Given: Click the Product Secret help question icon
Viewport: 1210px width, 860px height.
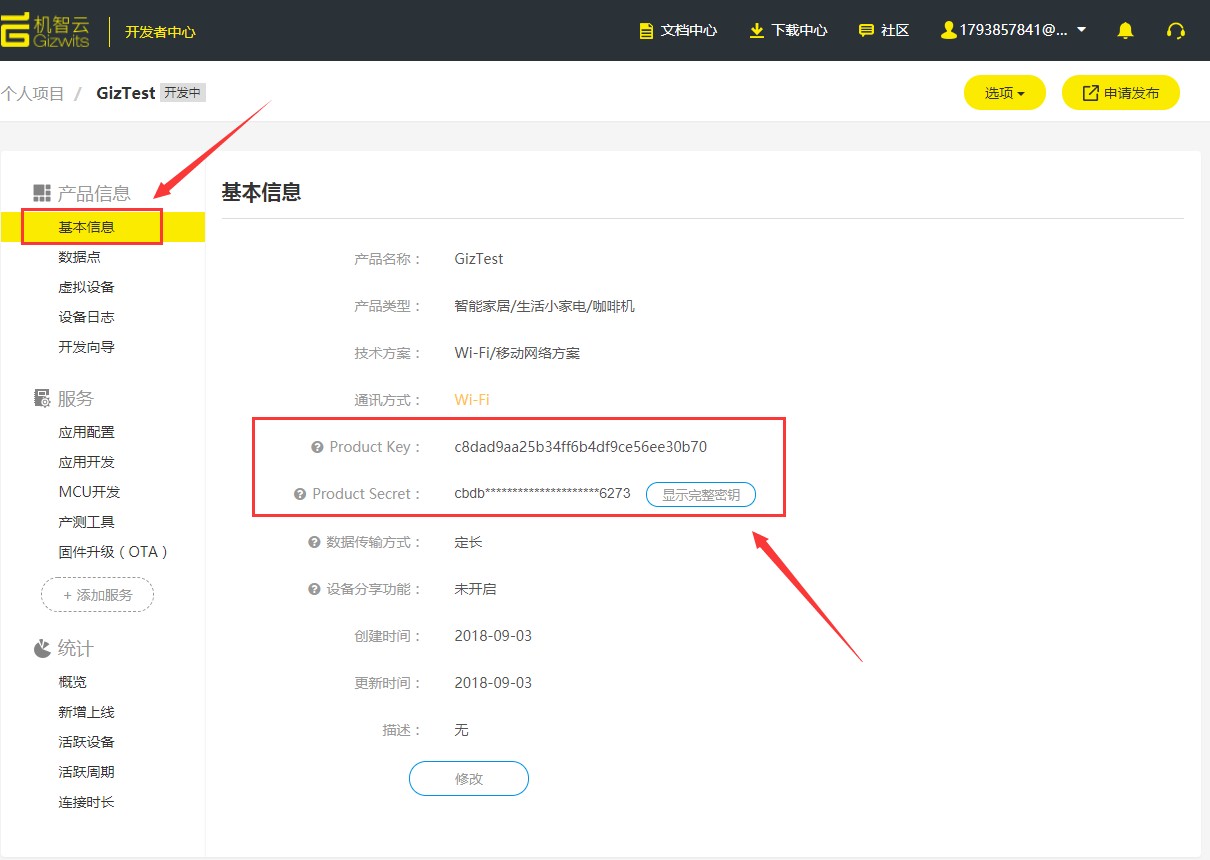Looking at the screenshot, I should point(300,494).
